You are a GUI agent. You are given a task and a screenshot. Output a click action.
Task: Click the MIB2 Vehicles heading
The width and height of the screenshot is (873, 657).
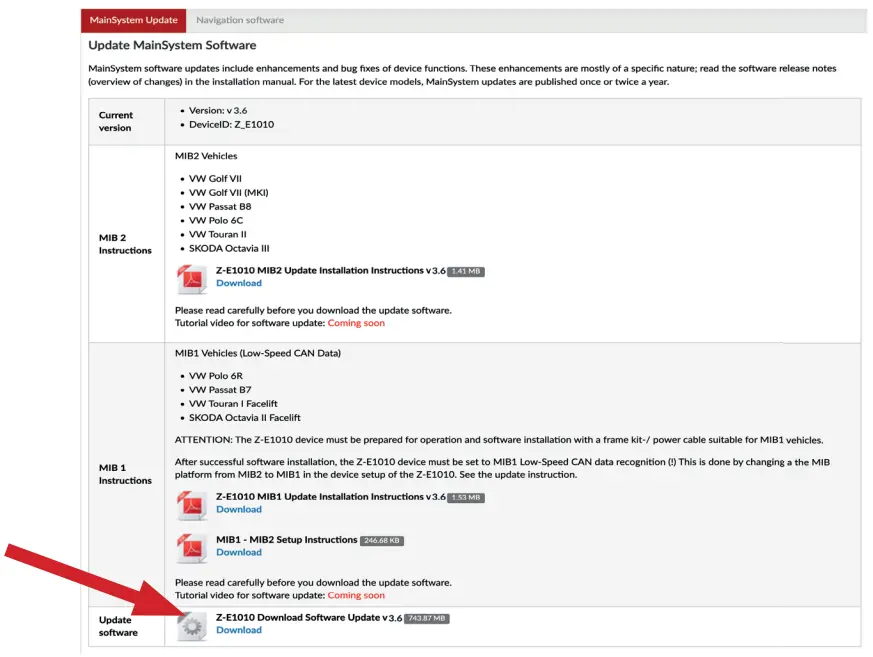click(206, 156)
